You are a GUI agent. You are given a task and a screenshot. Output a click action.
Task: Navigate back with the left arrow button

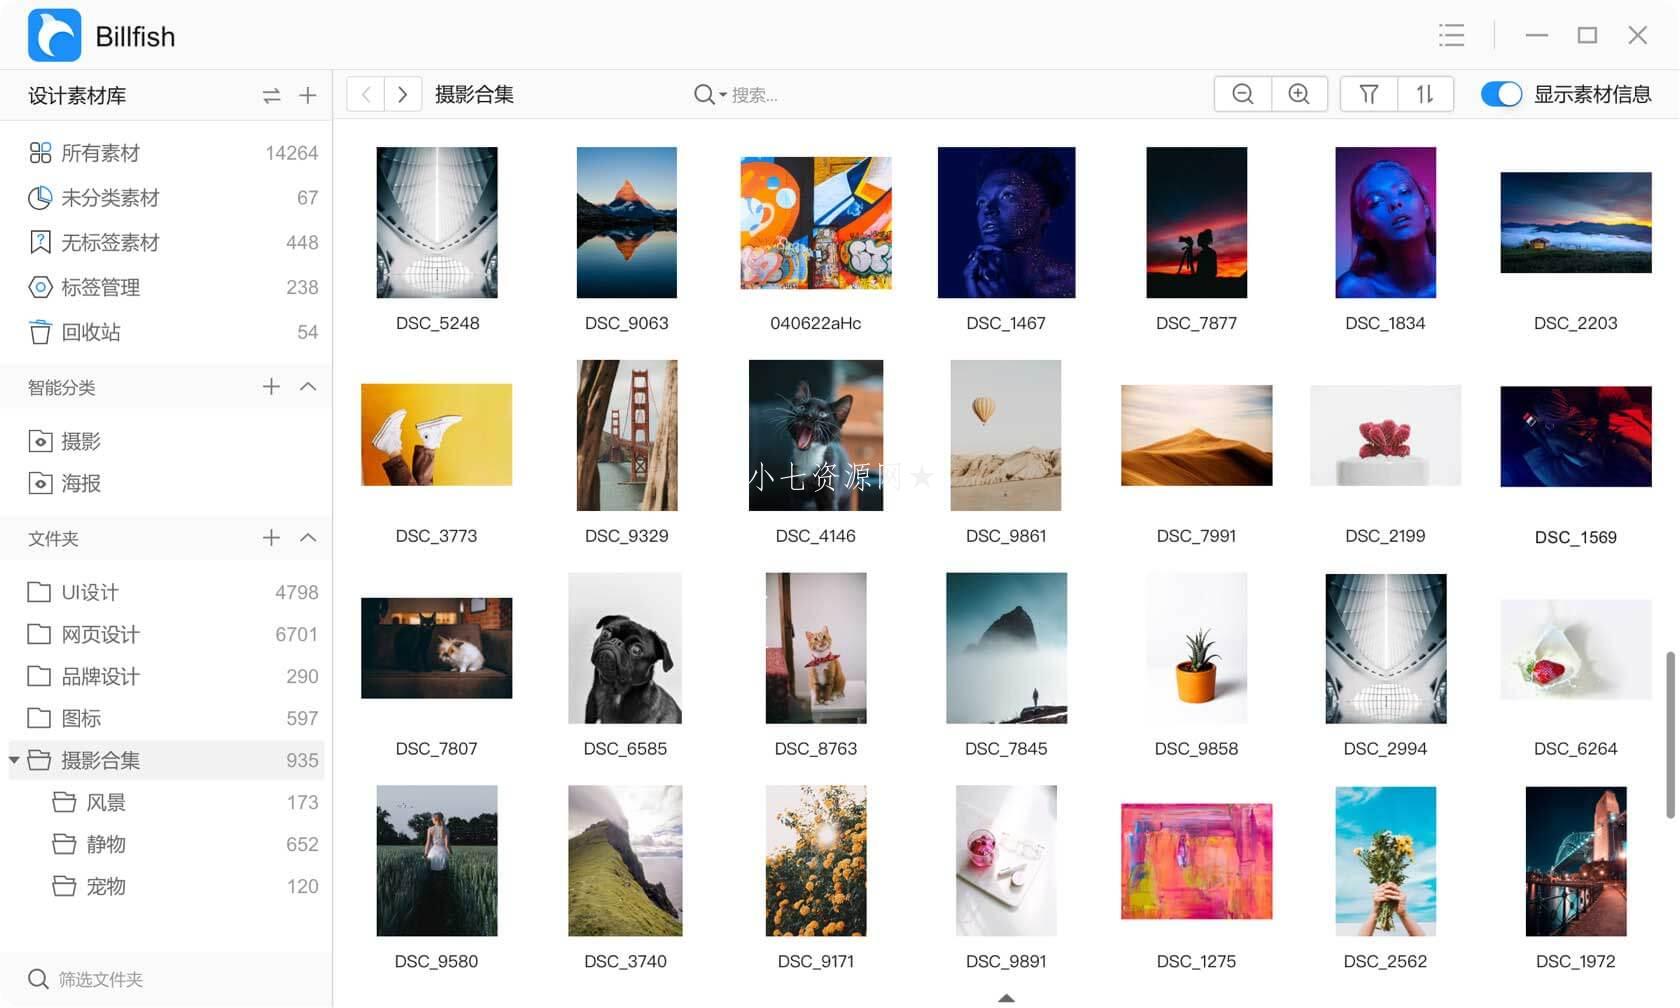tap(365, 93)
